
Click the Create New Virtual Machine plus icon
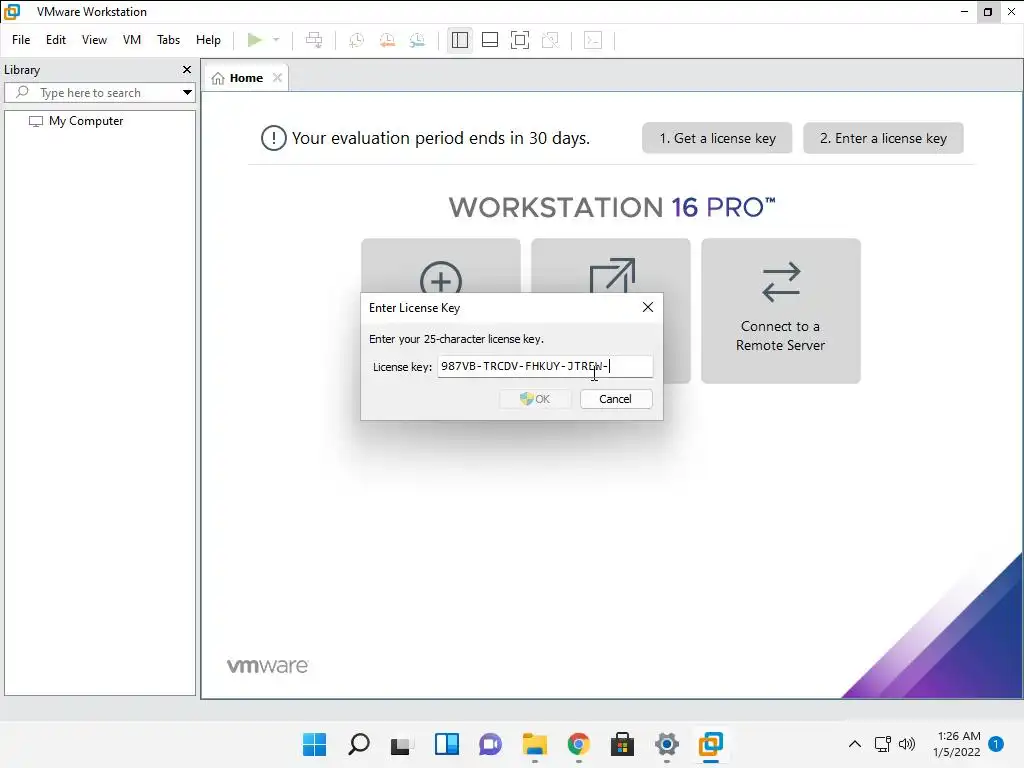441,278
